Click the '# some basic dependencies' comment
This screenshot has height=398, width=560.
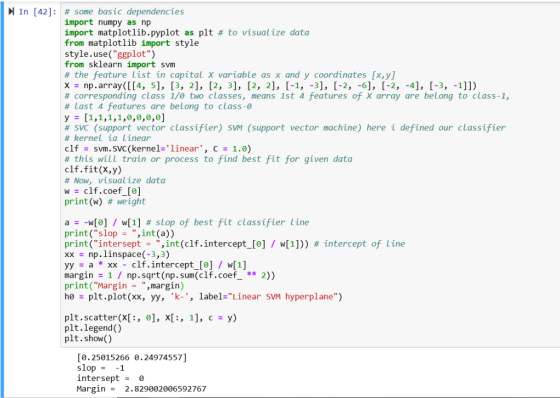124,11
